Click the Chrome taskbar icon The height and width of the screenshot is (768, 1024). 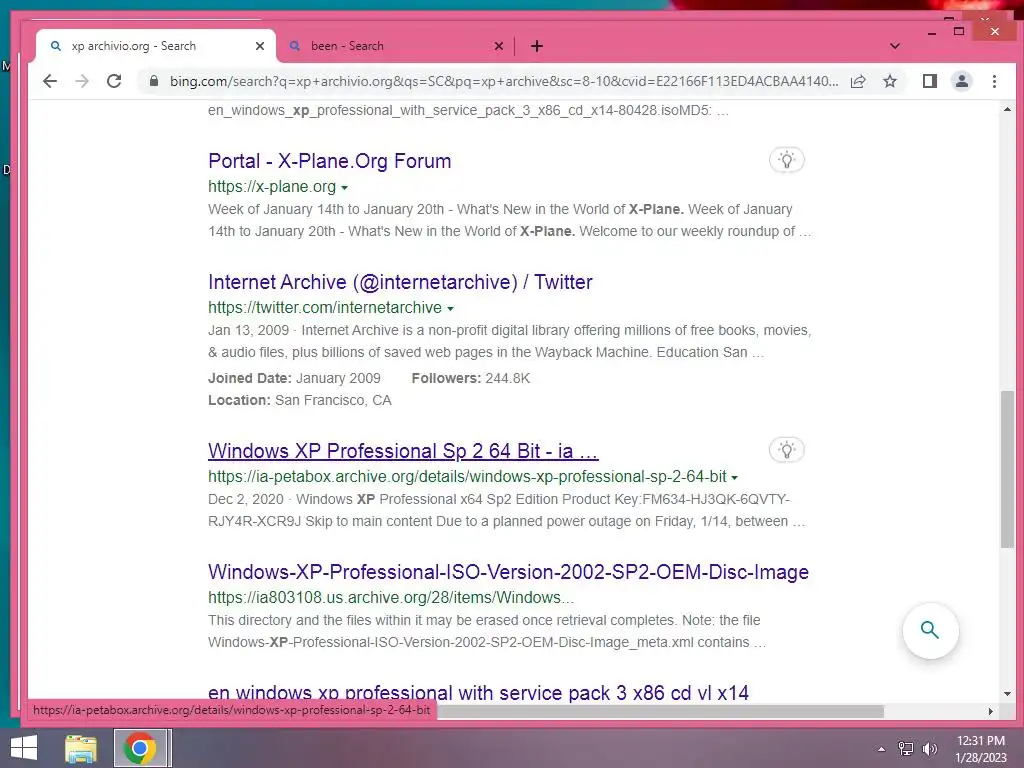coord(139,748)
